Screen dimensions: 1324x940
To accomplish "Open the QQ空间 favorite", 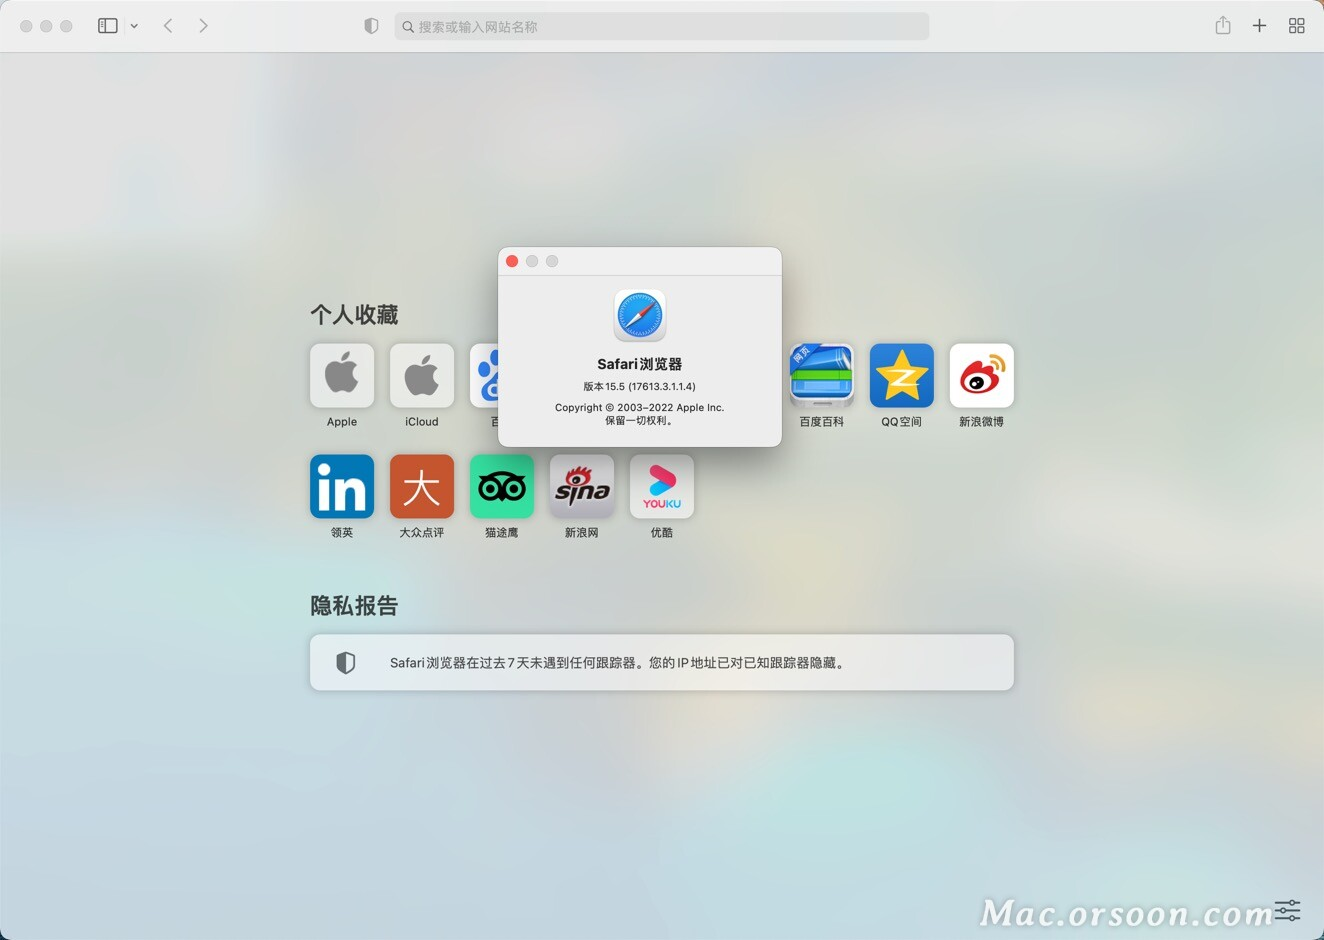I will tap(902, 376).
